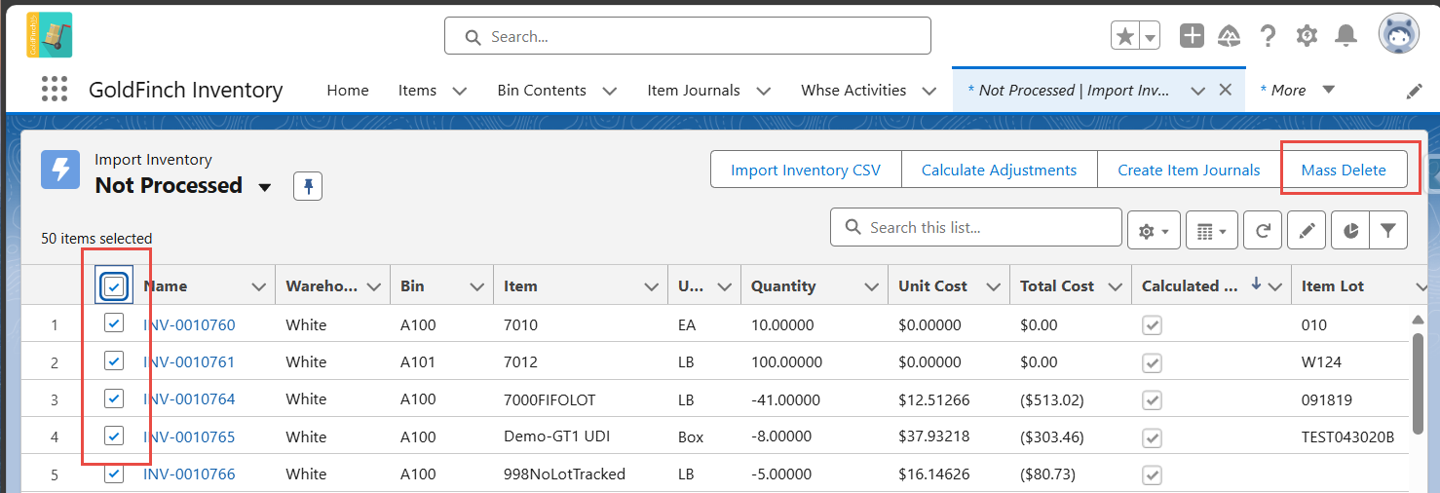Screen dimensions: 1440x493
Task: Open the INV-0010760 record link
Action: pyautogui.click(x=189, y=325)
